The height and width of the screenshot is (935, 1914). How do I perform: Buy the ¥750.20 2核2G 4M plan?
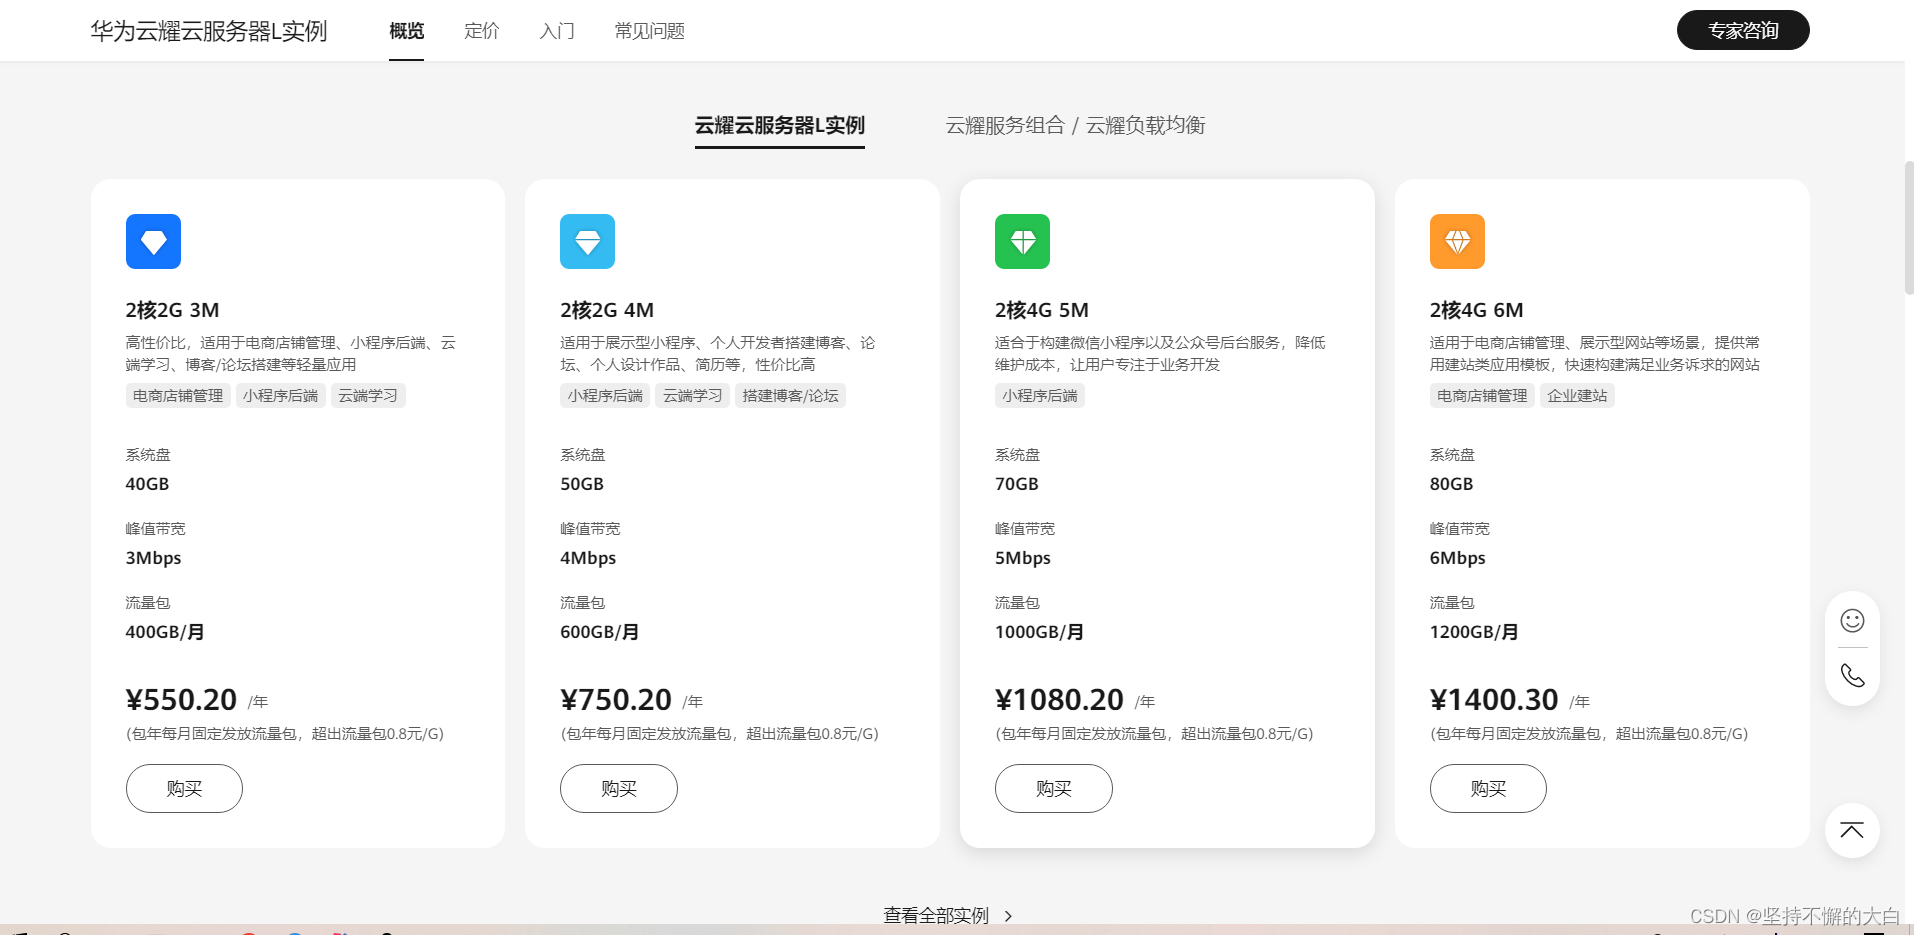pyautogui.click(x=619, y=788)
